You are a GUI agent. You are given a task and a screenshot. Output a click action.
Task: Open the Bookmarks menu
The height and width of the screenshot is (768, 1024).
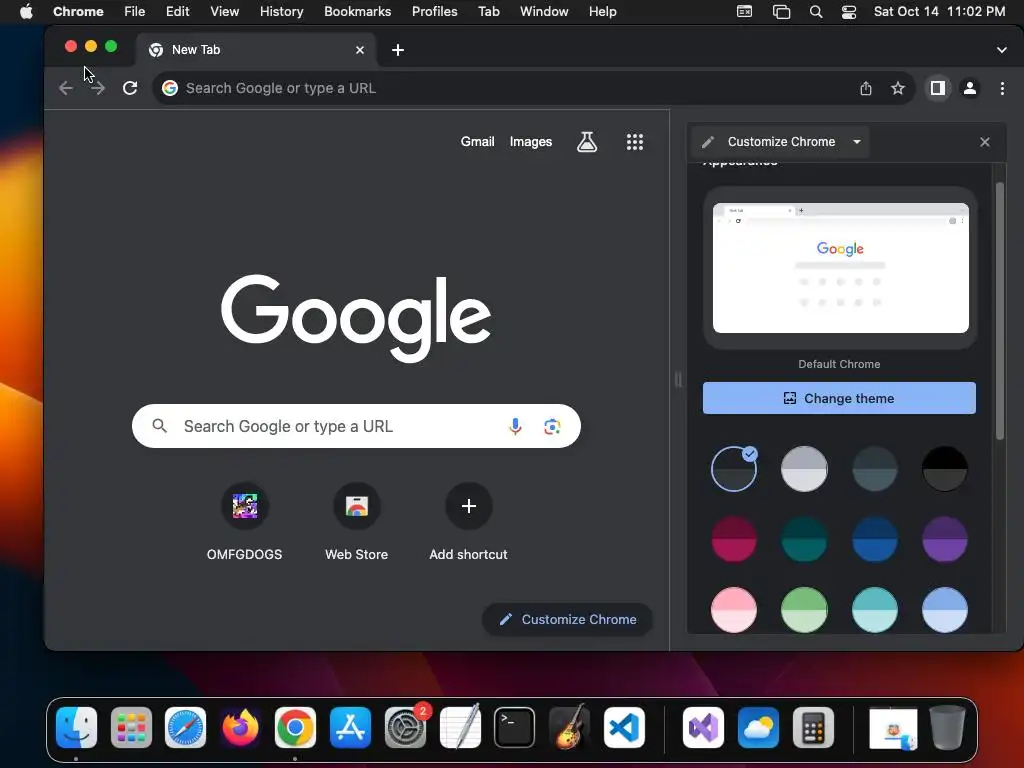click(357, 12)
